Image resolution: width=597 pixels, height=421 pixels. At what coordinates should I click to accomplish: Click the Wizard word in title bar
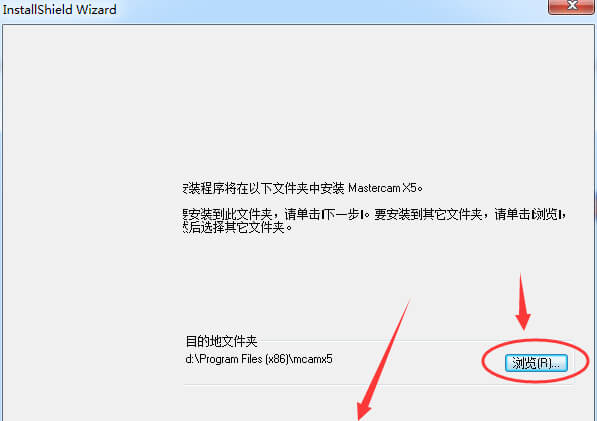pos(96,10)
